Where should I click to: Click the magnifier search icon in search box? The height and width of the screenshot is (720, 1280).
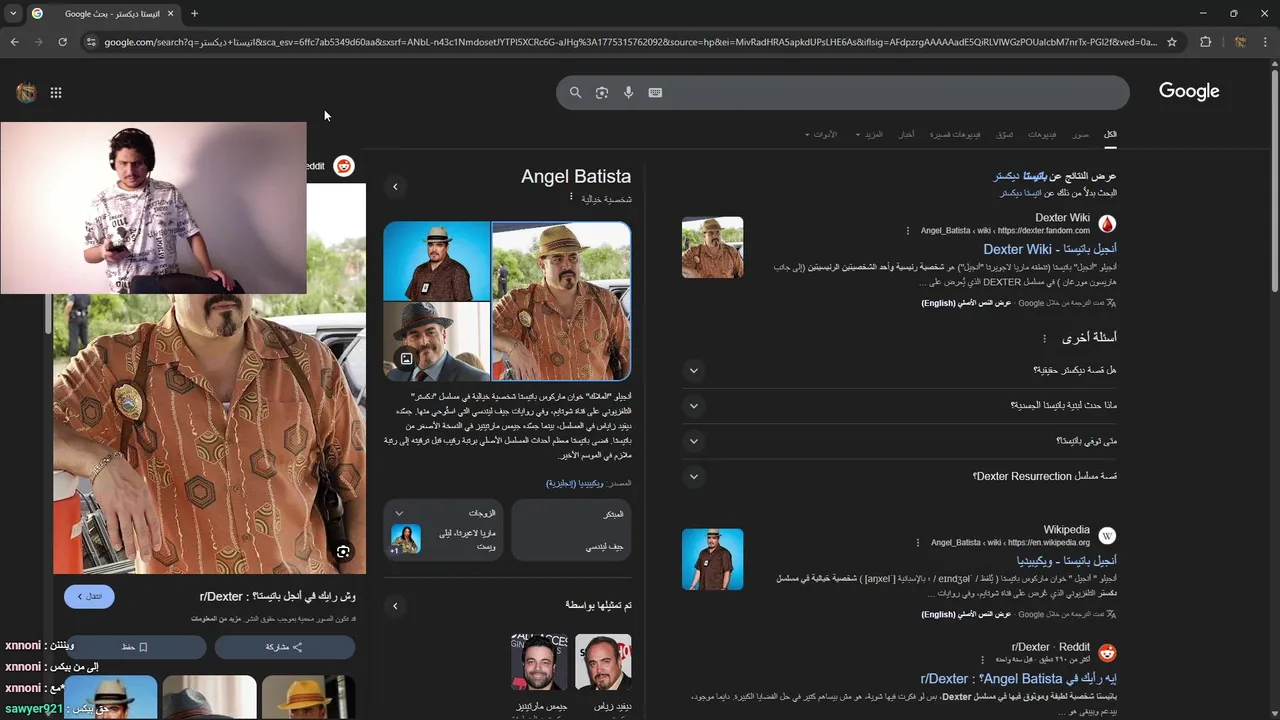(575, 92)
